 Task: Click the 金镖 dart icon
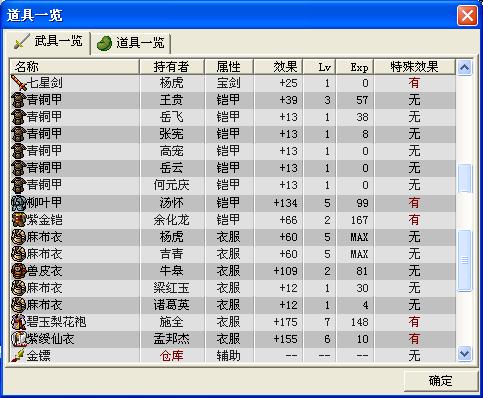click(19, 356)
